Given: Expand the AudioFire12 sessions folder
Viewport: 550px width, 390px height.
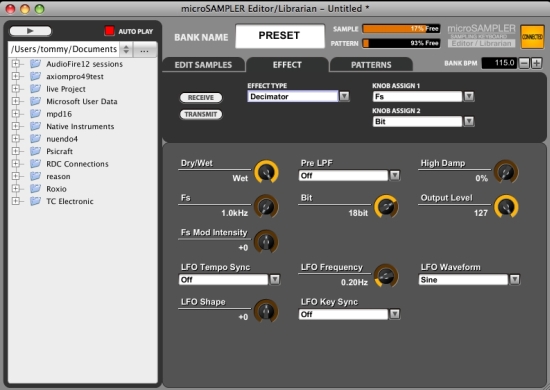Looking at the screenshot, I should coord(15,64).
